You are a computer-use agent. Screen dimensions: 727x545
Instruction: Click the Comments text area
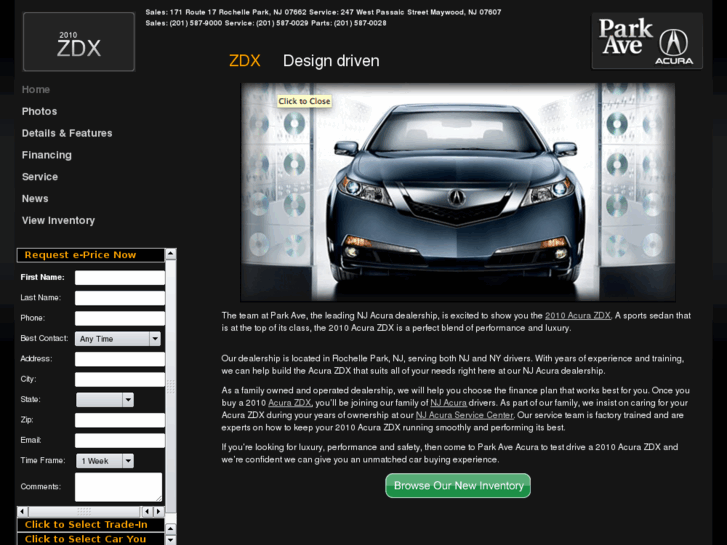coord(119,487)
